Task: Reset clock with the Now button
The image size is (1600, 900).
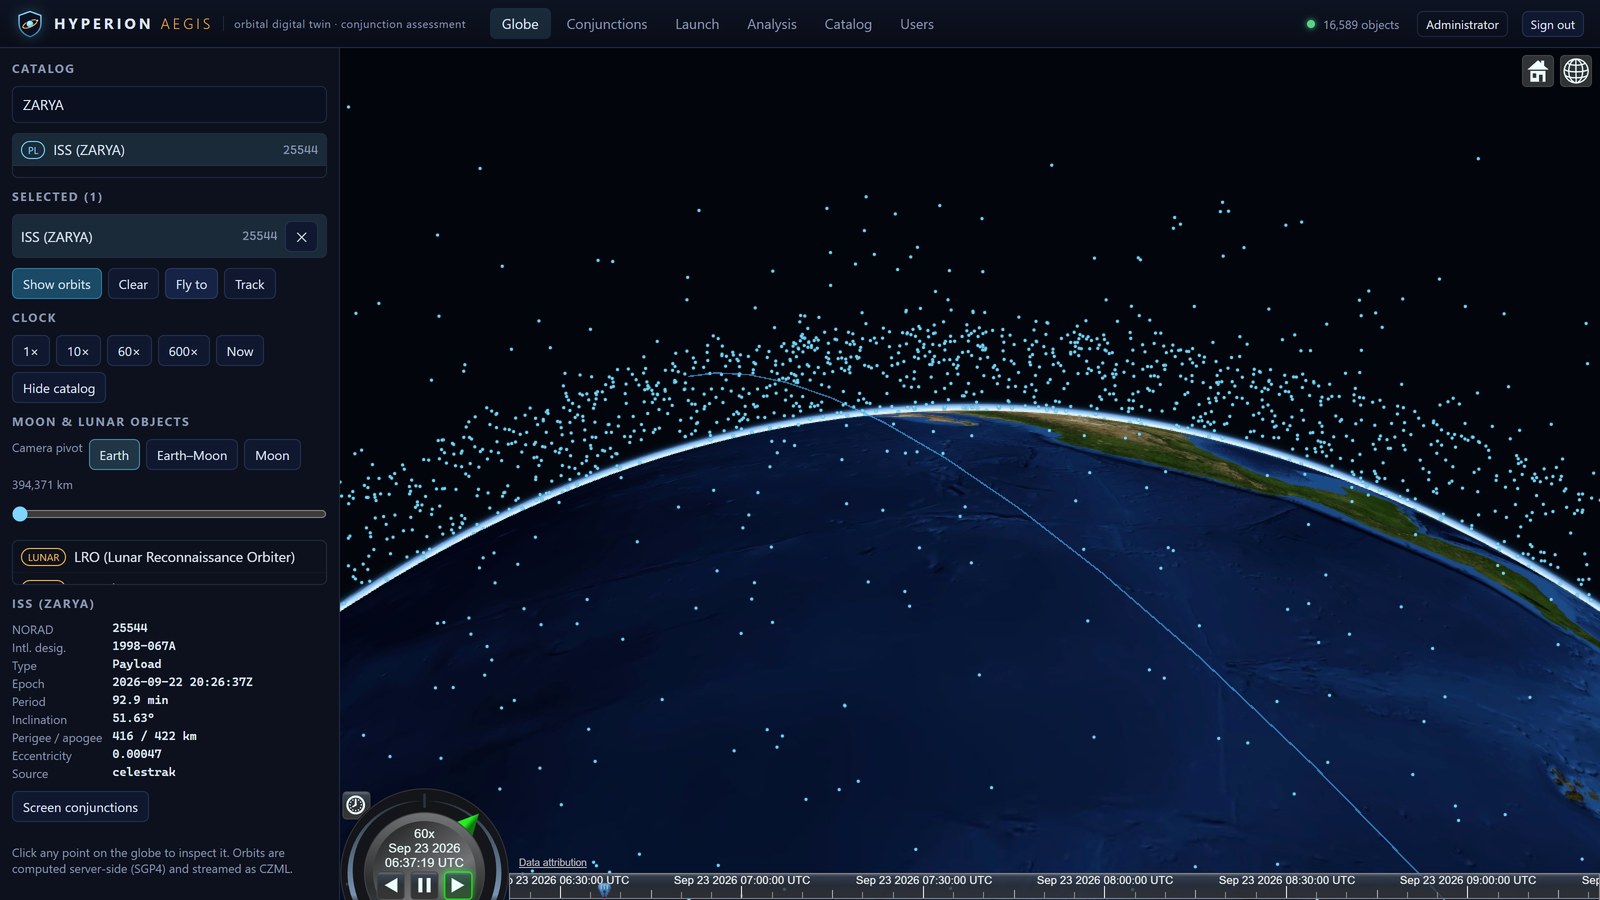Action: [x=240, y=351]
